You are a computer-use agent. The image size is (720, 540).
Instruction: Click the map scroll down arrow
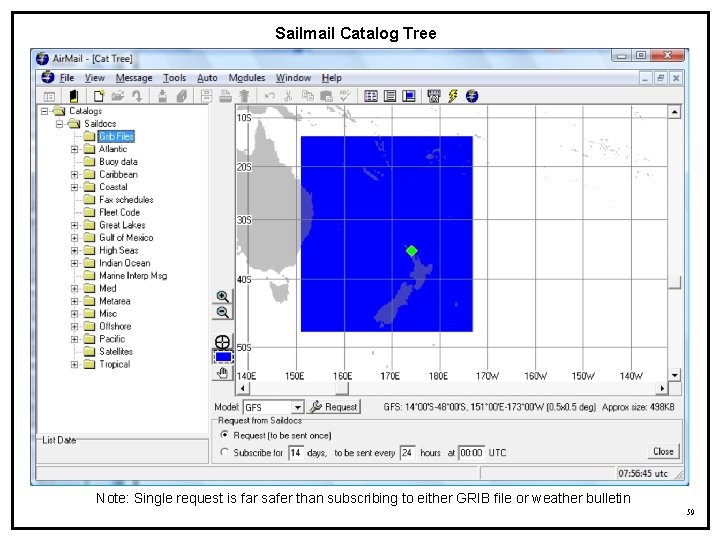pyautogui.click(x=674, y=375)
